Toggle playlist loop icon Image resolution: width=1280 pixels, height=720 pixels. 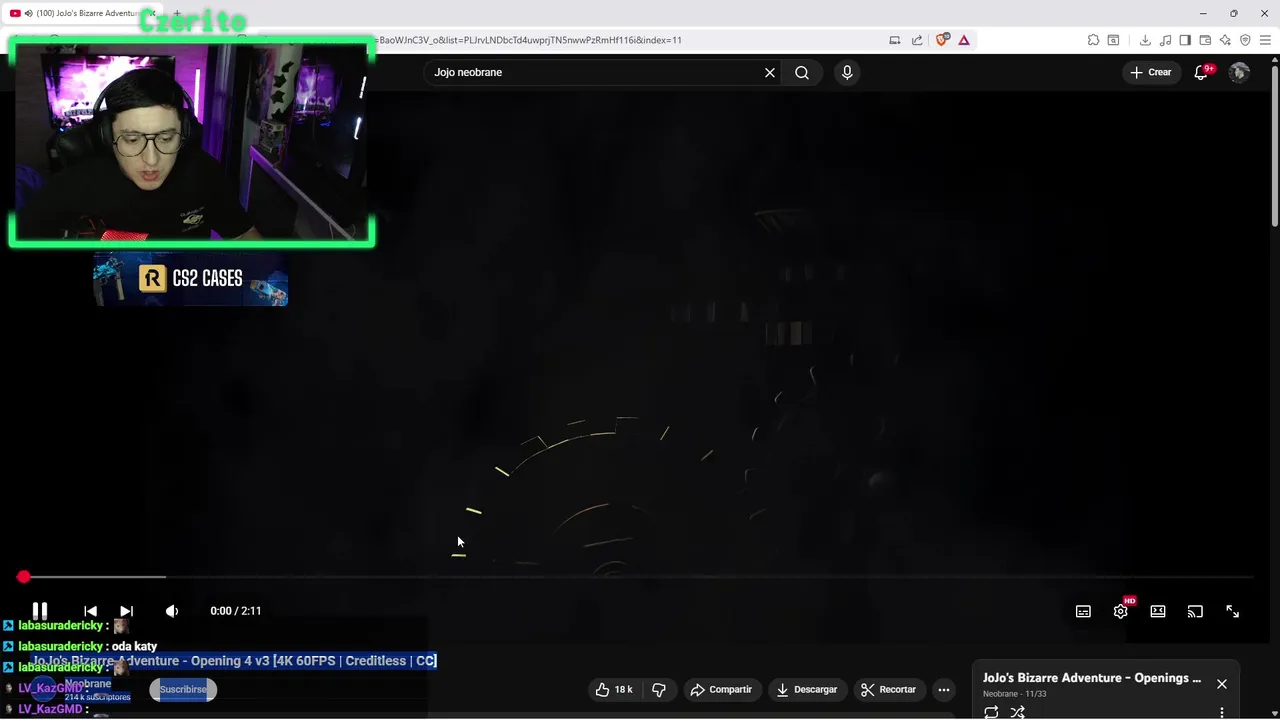[x=991, y=712]
